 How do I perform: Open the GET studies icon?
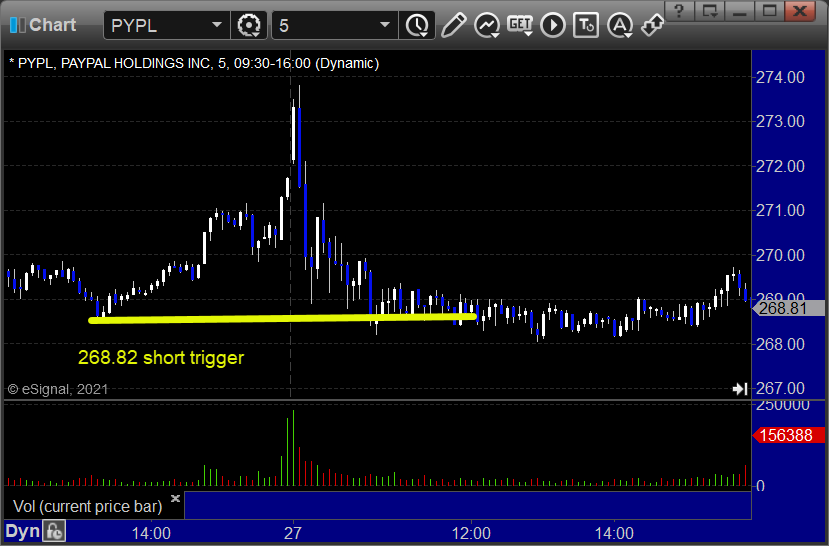click(x=520, y=25)
